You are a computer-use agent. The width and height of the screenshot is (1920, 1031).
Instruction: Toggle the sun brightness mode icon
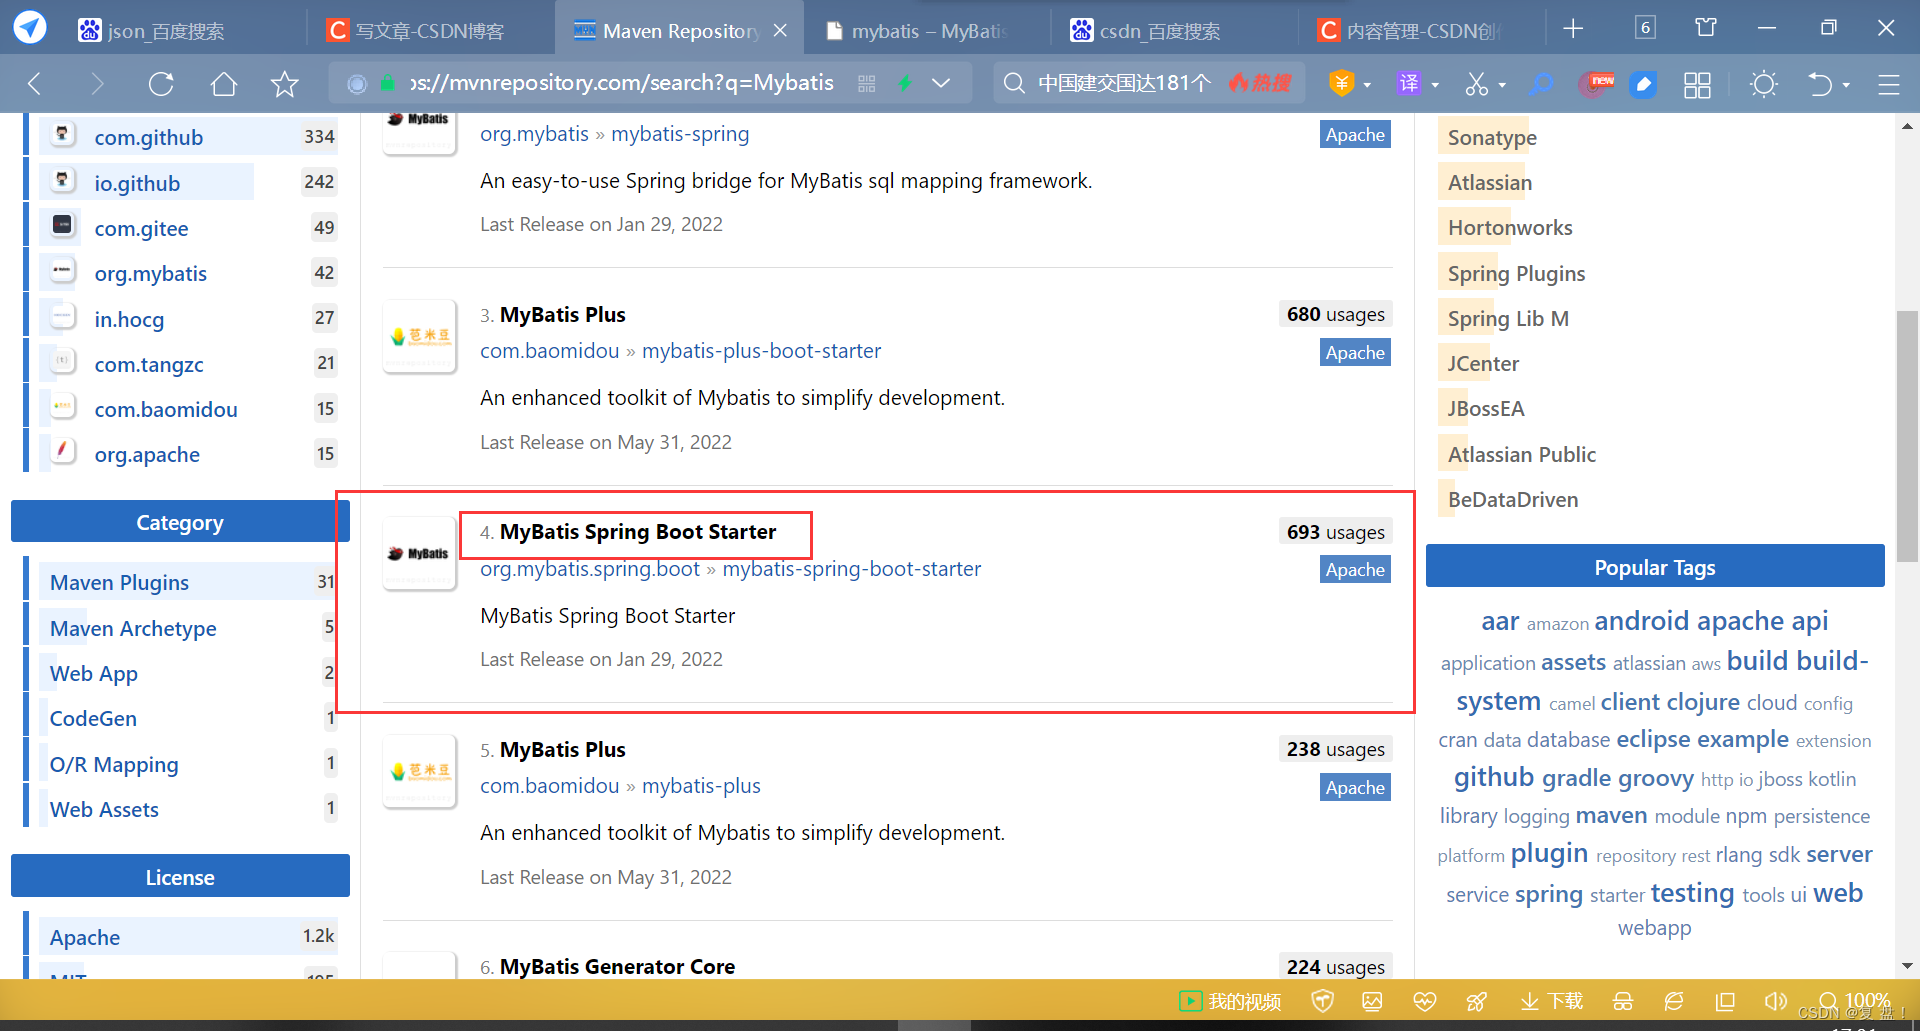tap(1764, 84)
